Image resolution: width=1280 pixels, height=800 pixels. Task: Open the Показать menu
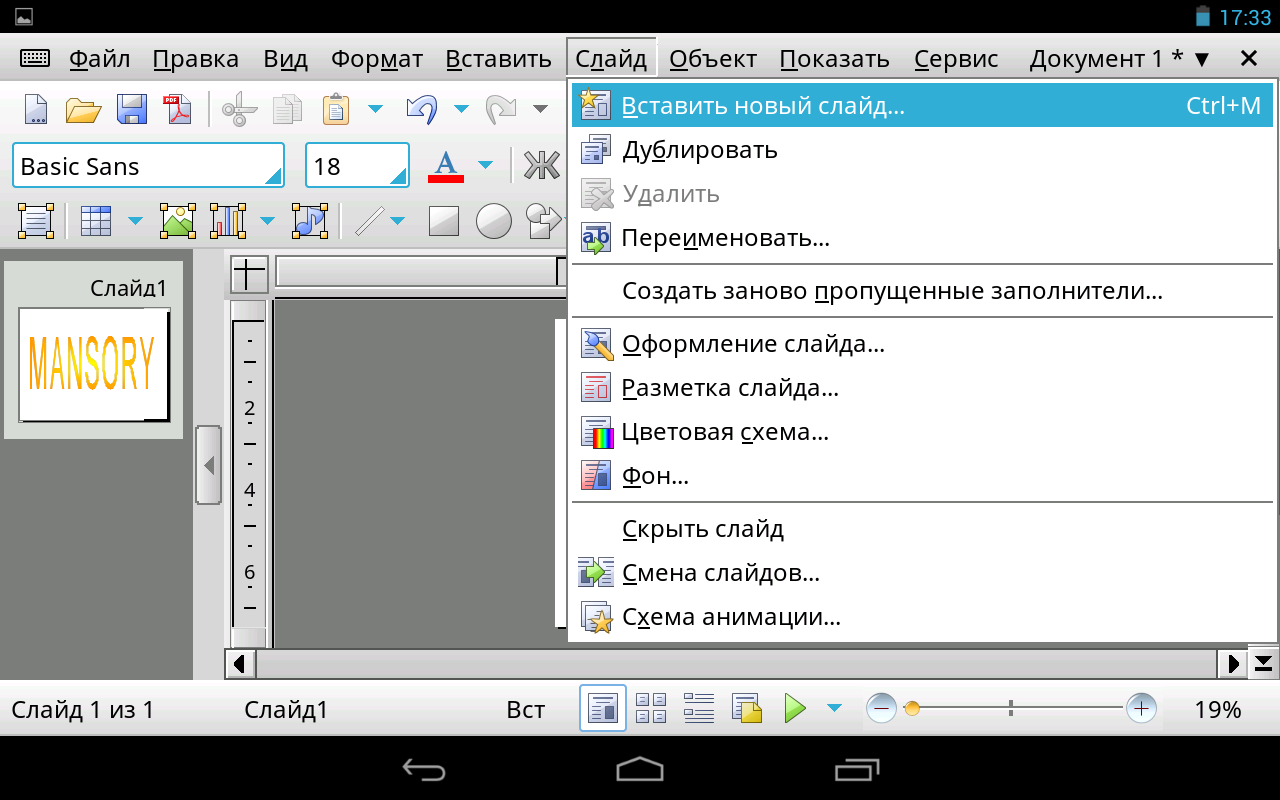coord(835,59)
